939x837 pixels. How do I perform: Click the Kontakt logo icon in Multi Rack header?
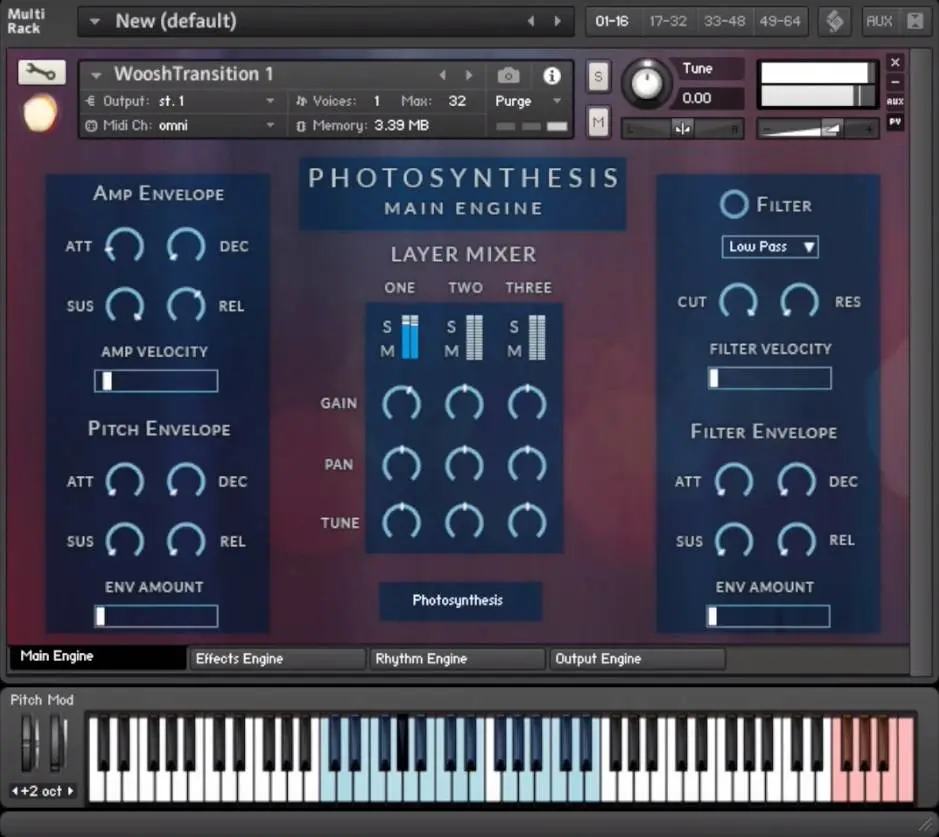835,22
